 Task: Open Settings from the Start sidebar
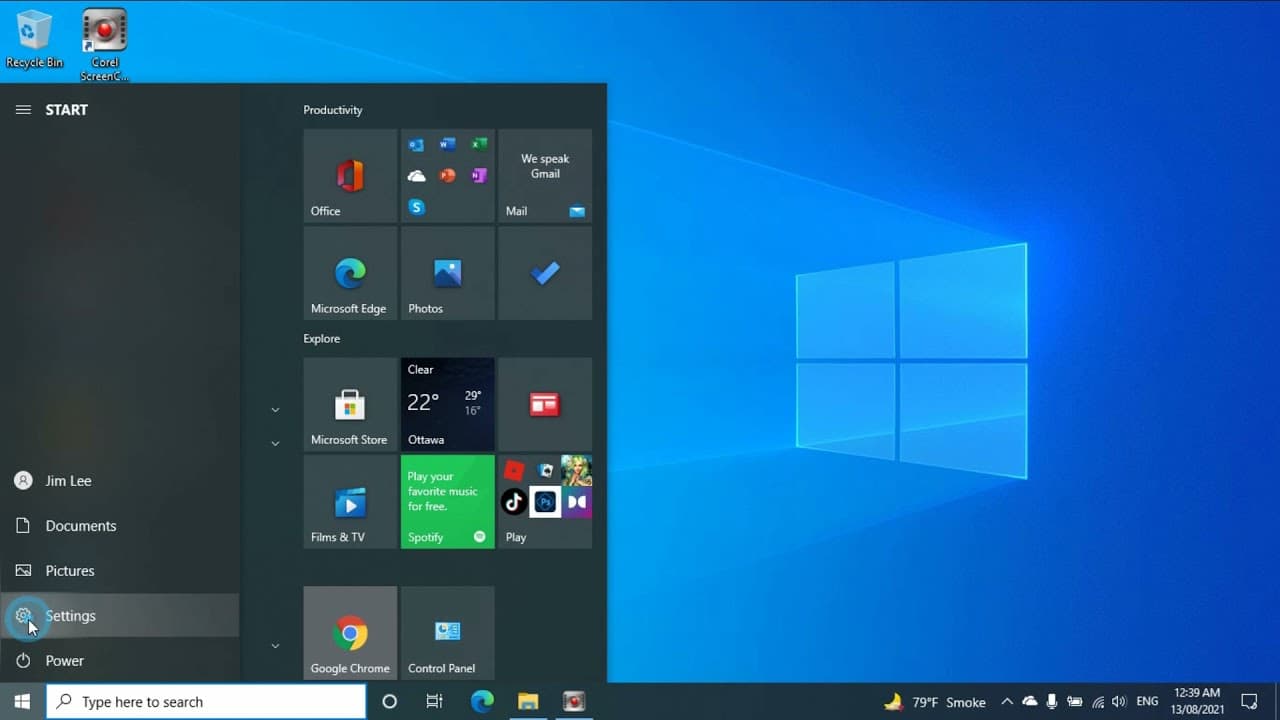click(120, 616)
